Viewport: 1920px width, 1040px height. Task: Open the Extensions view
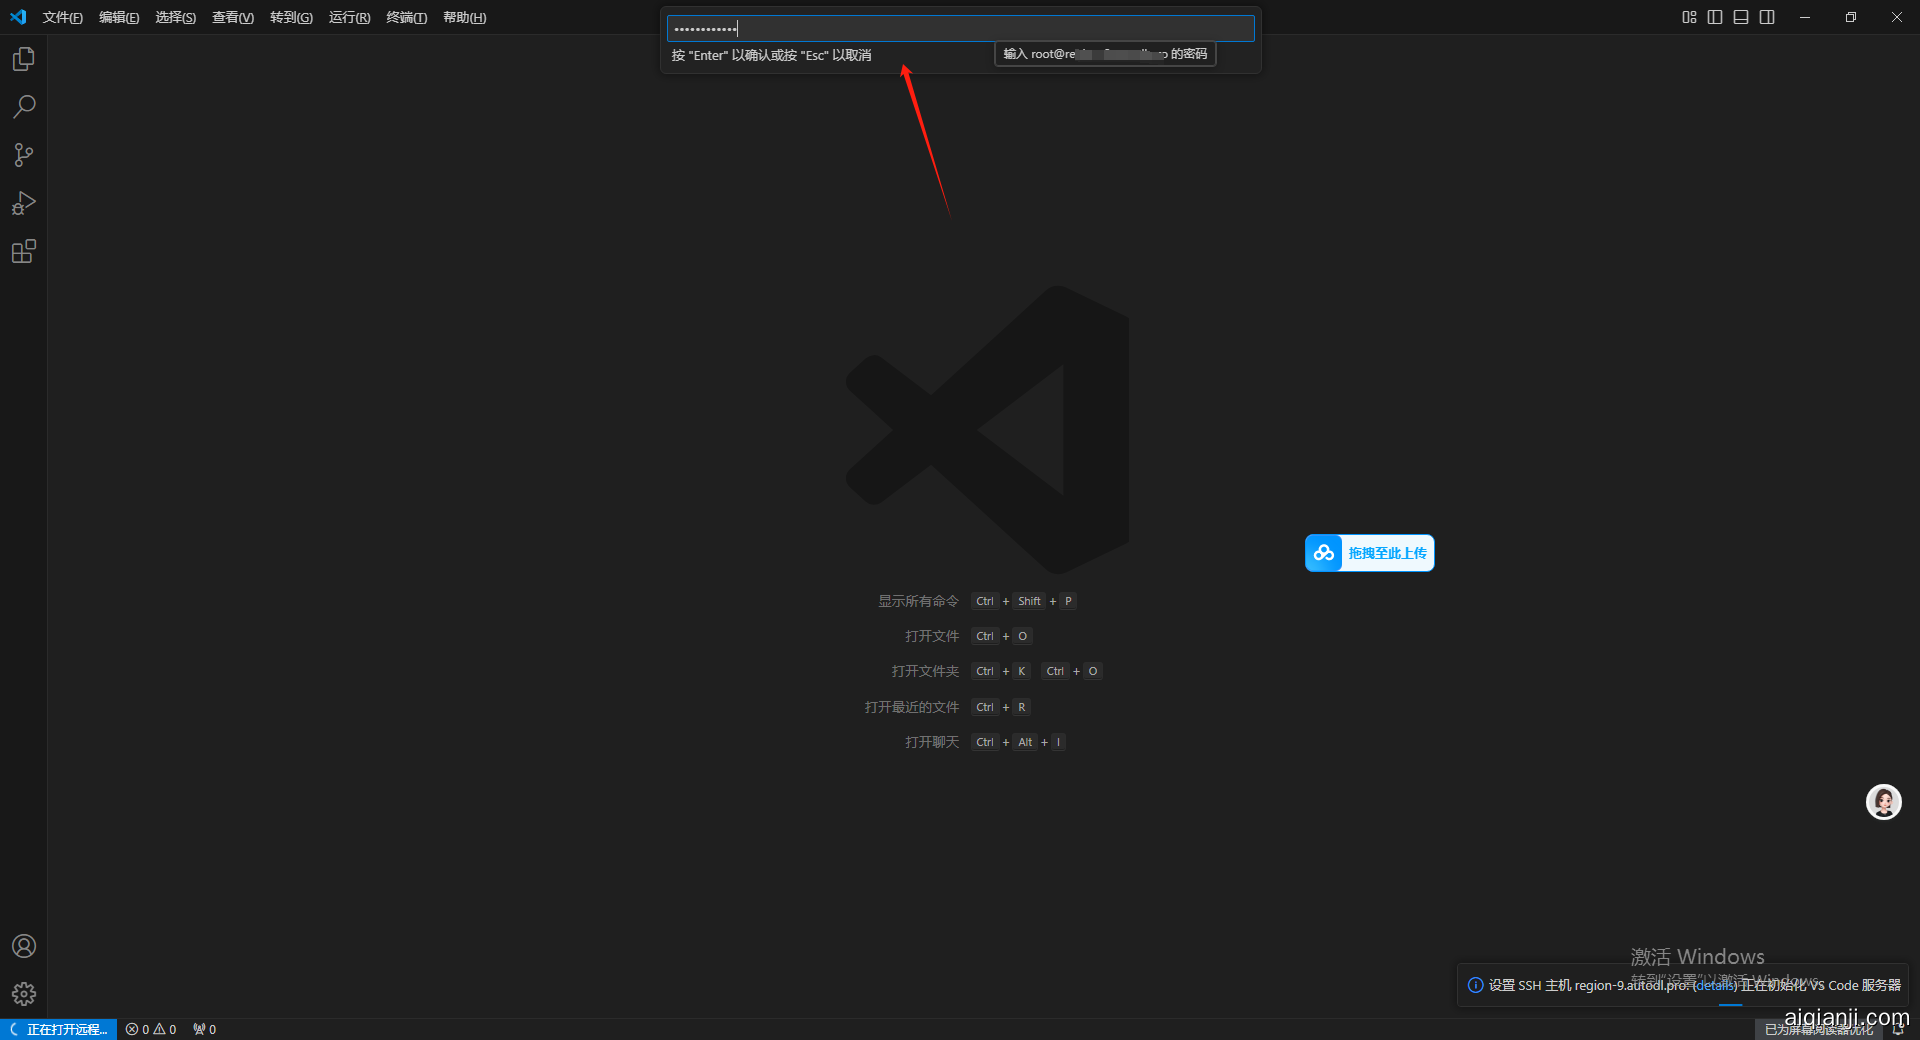click(x=24, y=251)
